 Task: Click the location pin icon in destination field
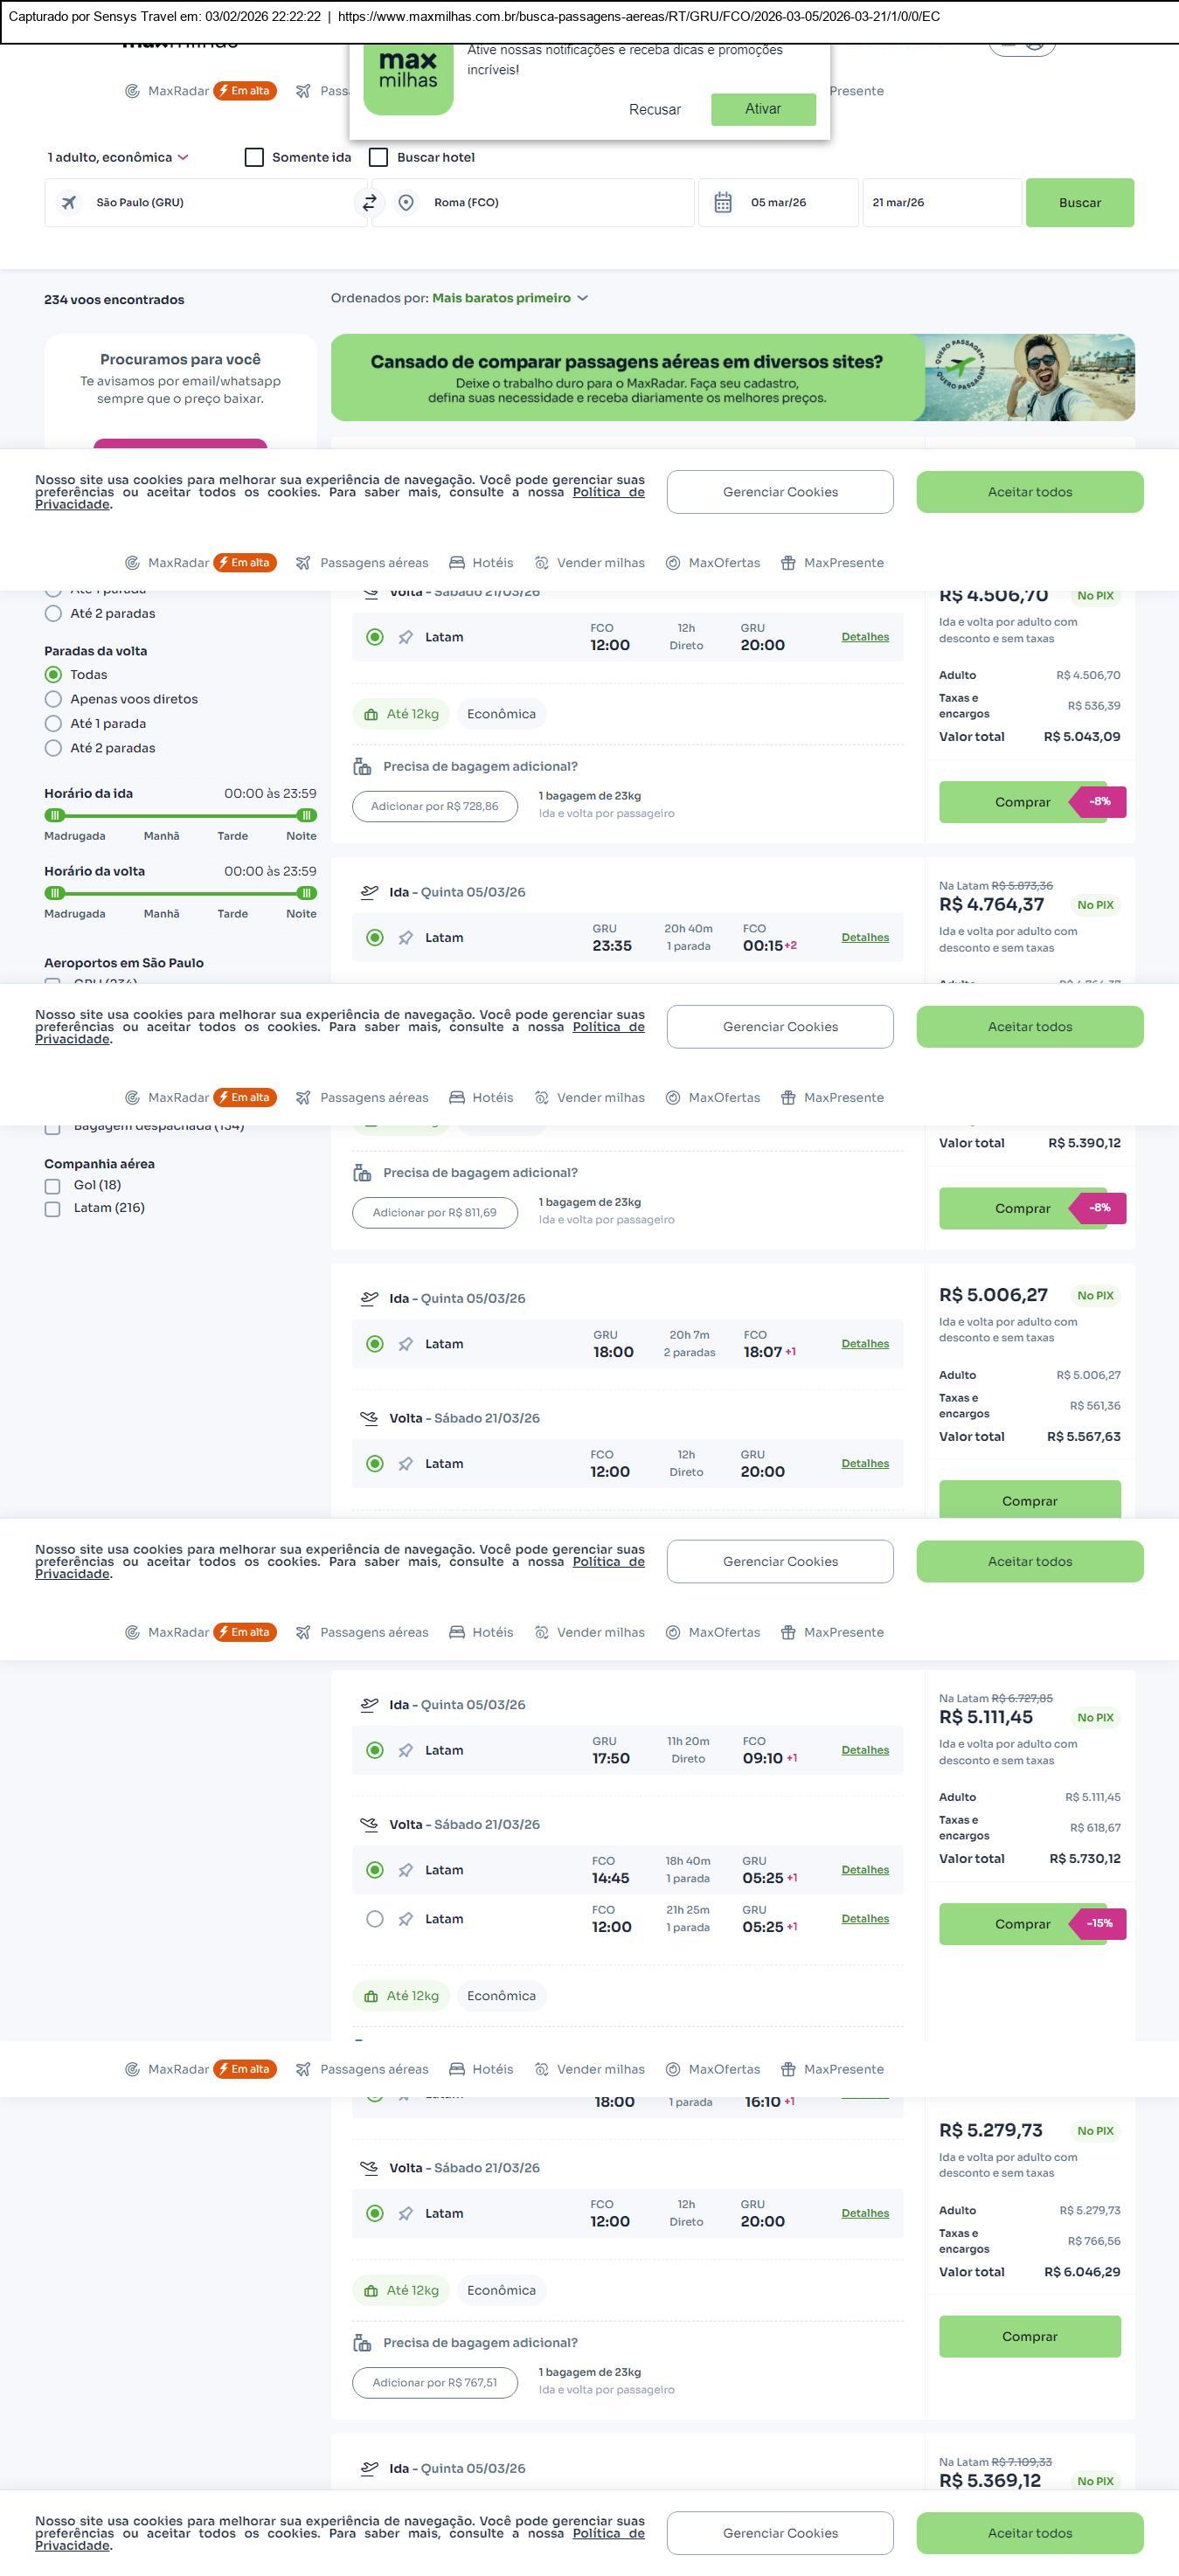[x=406, y=203]
